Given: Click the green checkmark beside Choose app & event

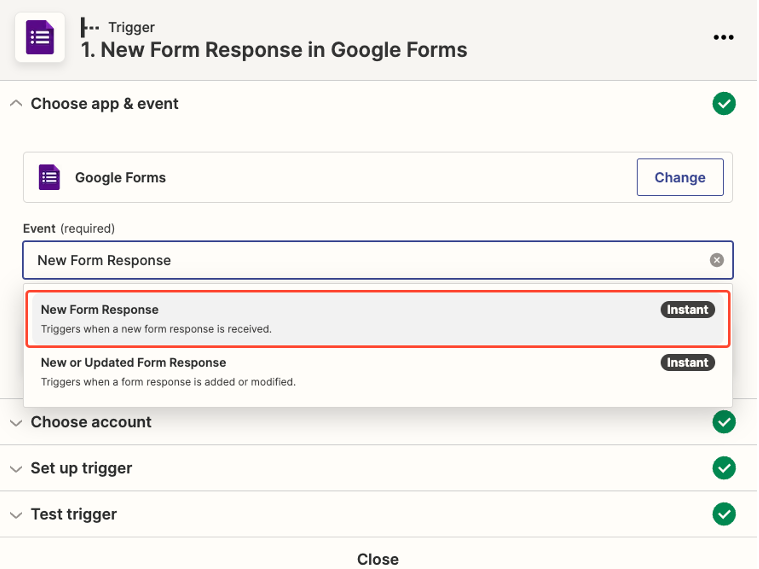Looking at the screenshot, I should click(724, 104).
